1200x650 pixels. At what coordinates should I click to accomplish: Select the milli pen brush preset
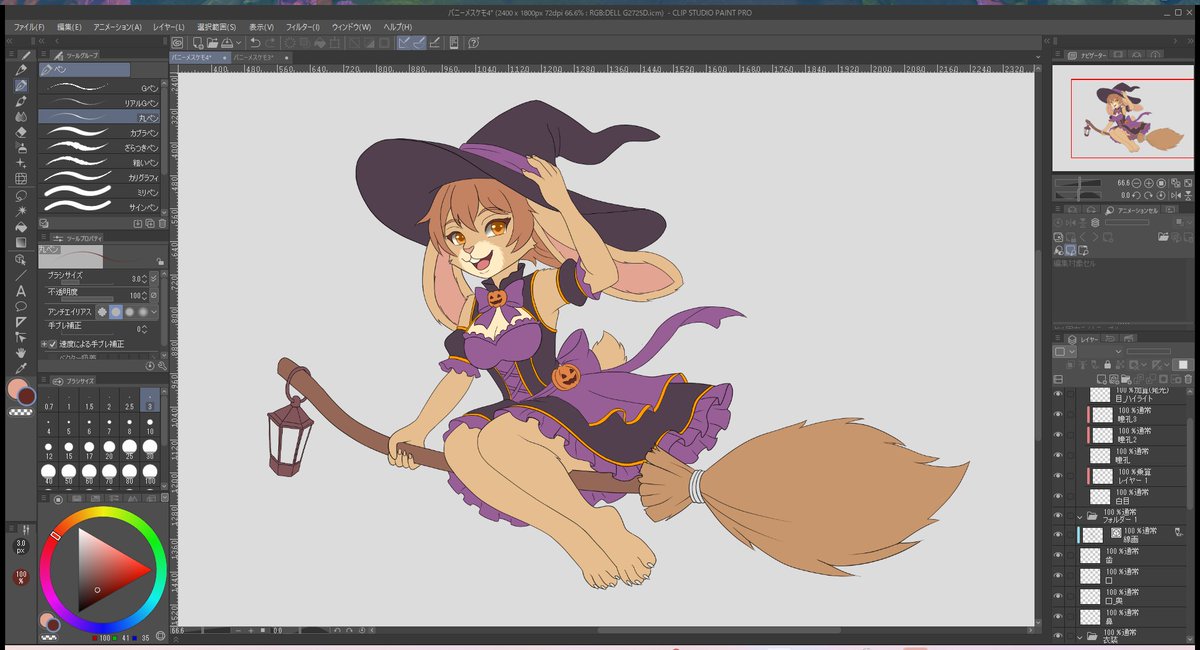pyautogui.click(x=99, y=192)
